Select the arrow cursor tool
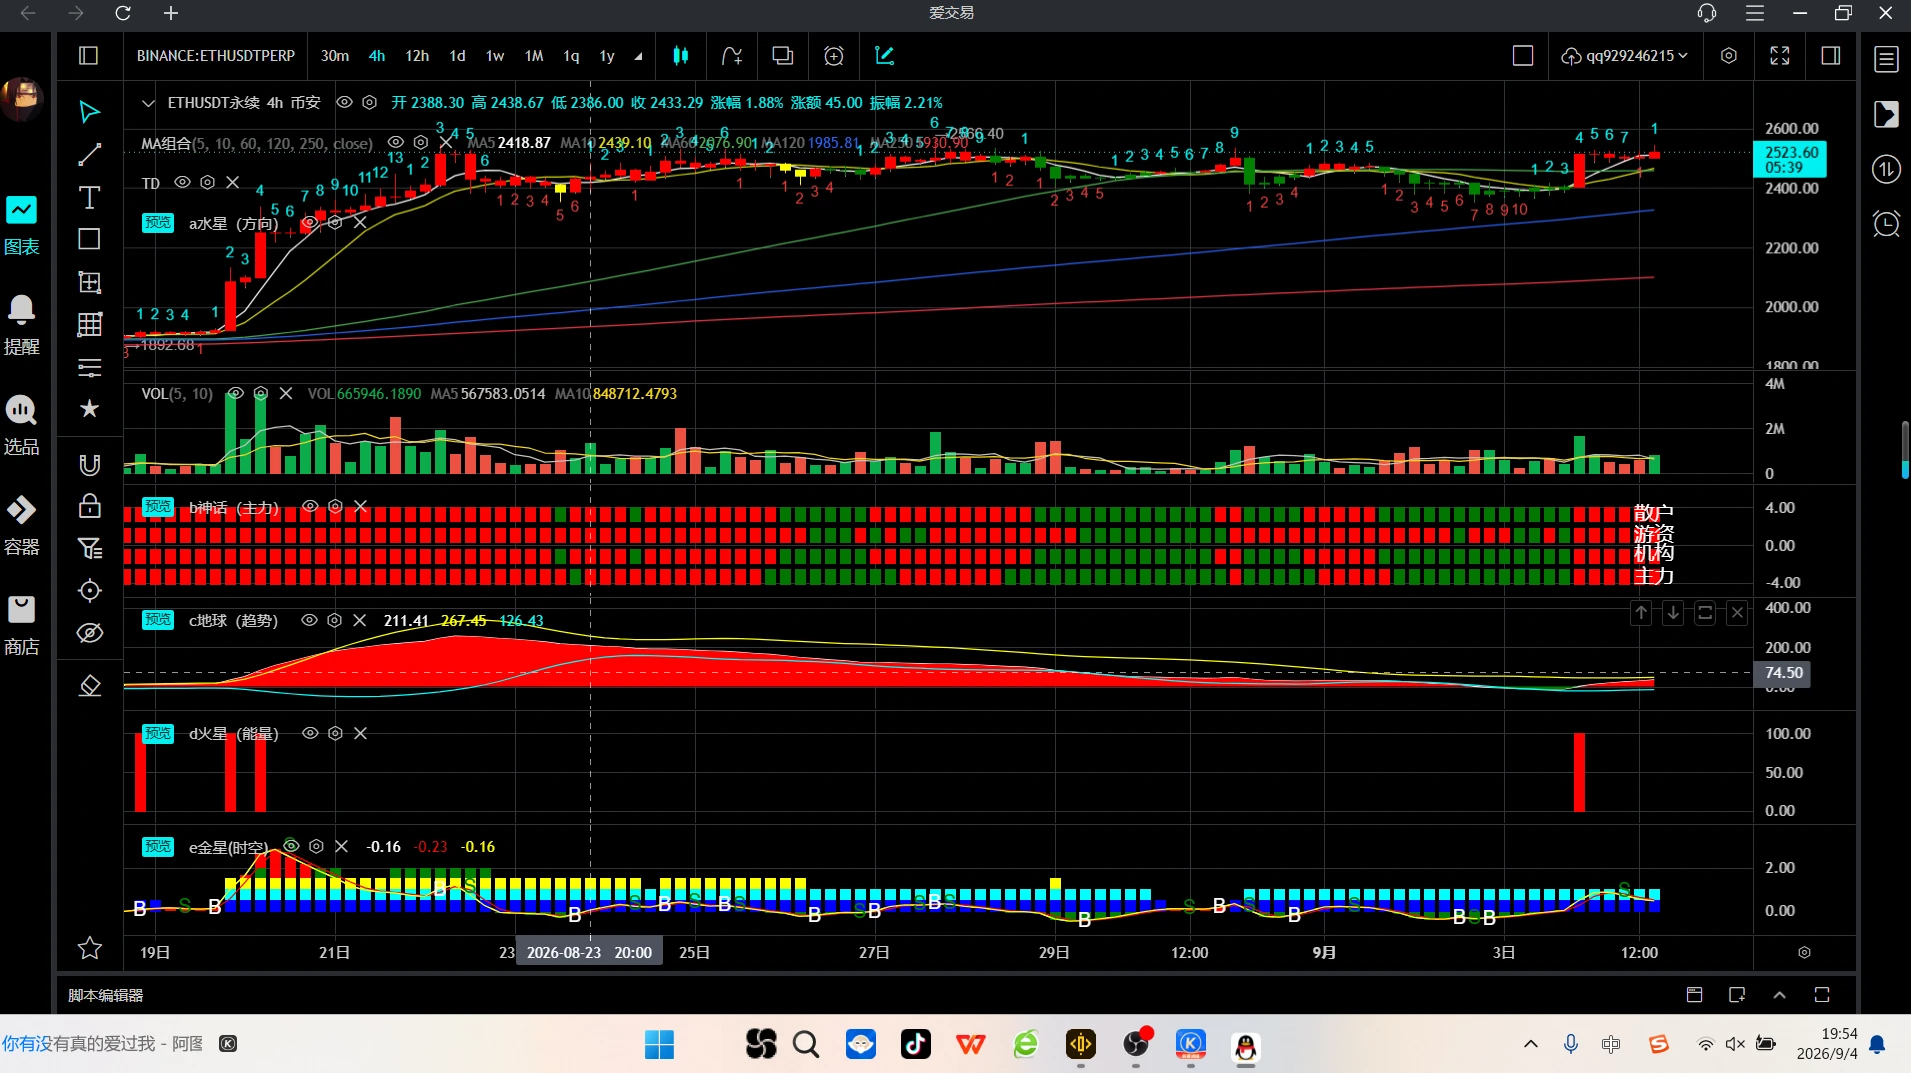Viewport: 1911px width, 1073px height. (x=89, y=111)
